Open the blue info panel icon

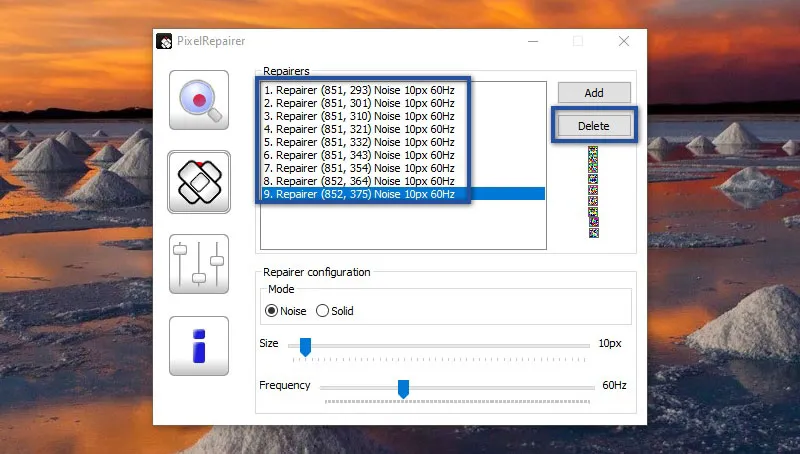coord(199,346)
